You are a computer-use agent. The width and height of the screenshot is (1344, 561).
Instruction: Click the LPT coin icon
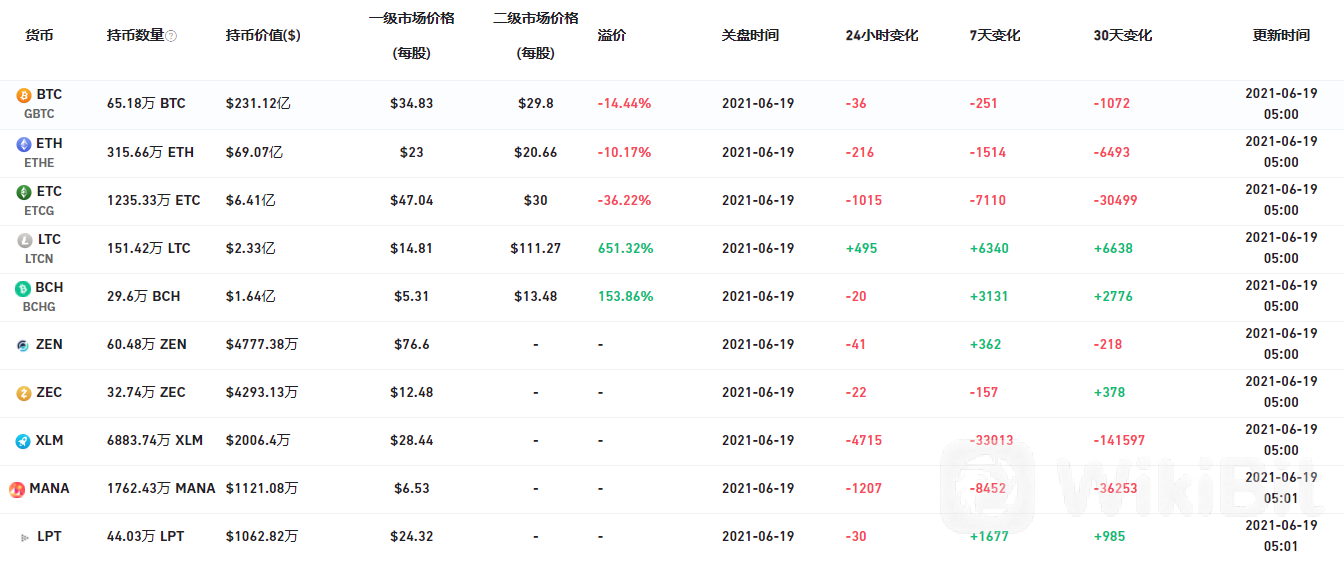[x=24, y=537]
